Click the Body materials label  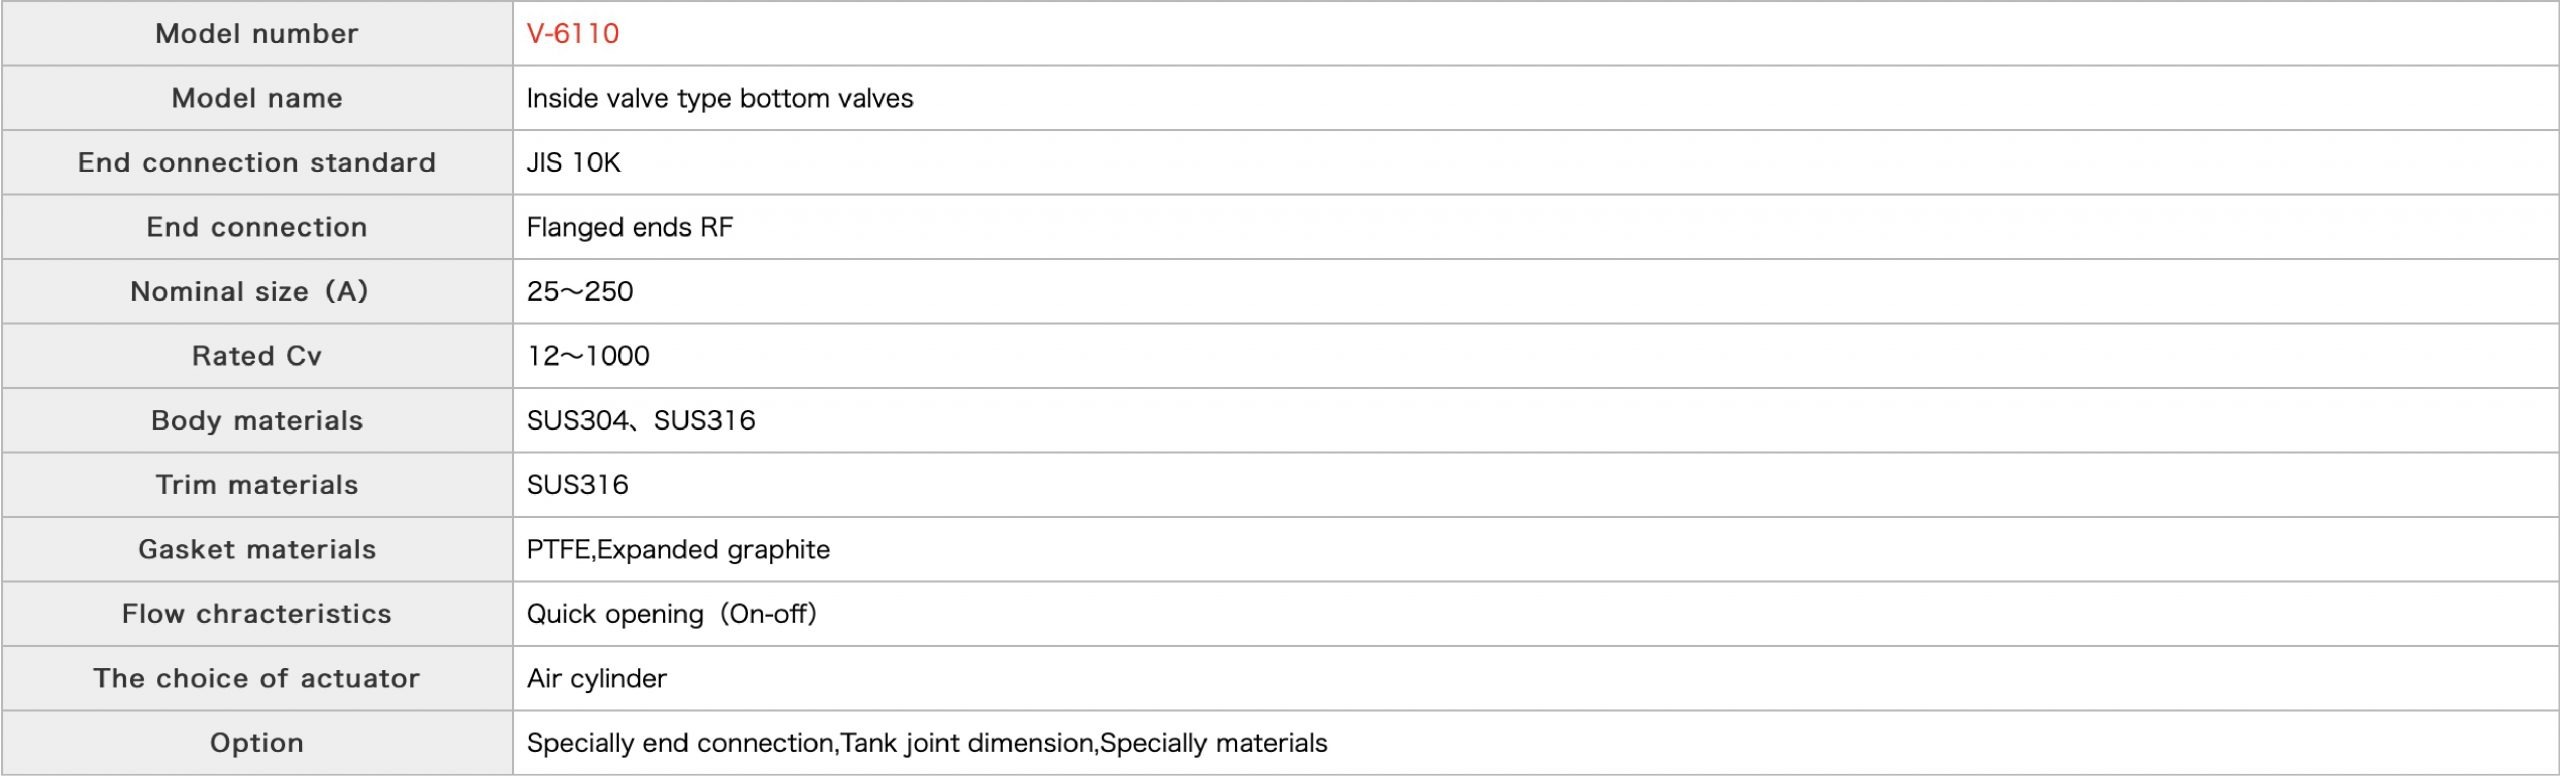tap(257, 421)
